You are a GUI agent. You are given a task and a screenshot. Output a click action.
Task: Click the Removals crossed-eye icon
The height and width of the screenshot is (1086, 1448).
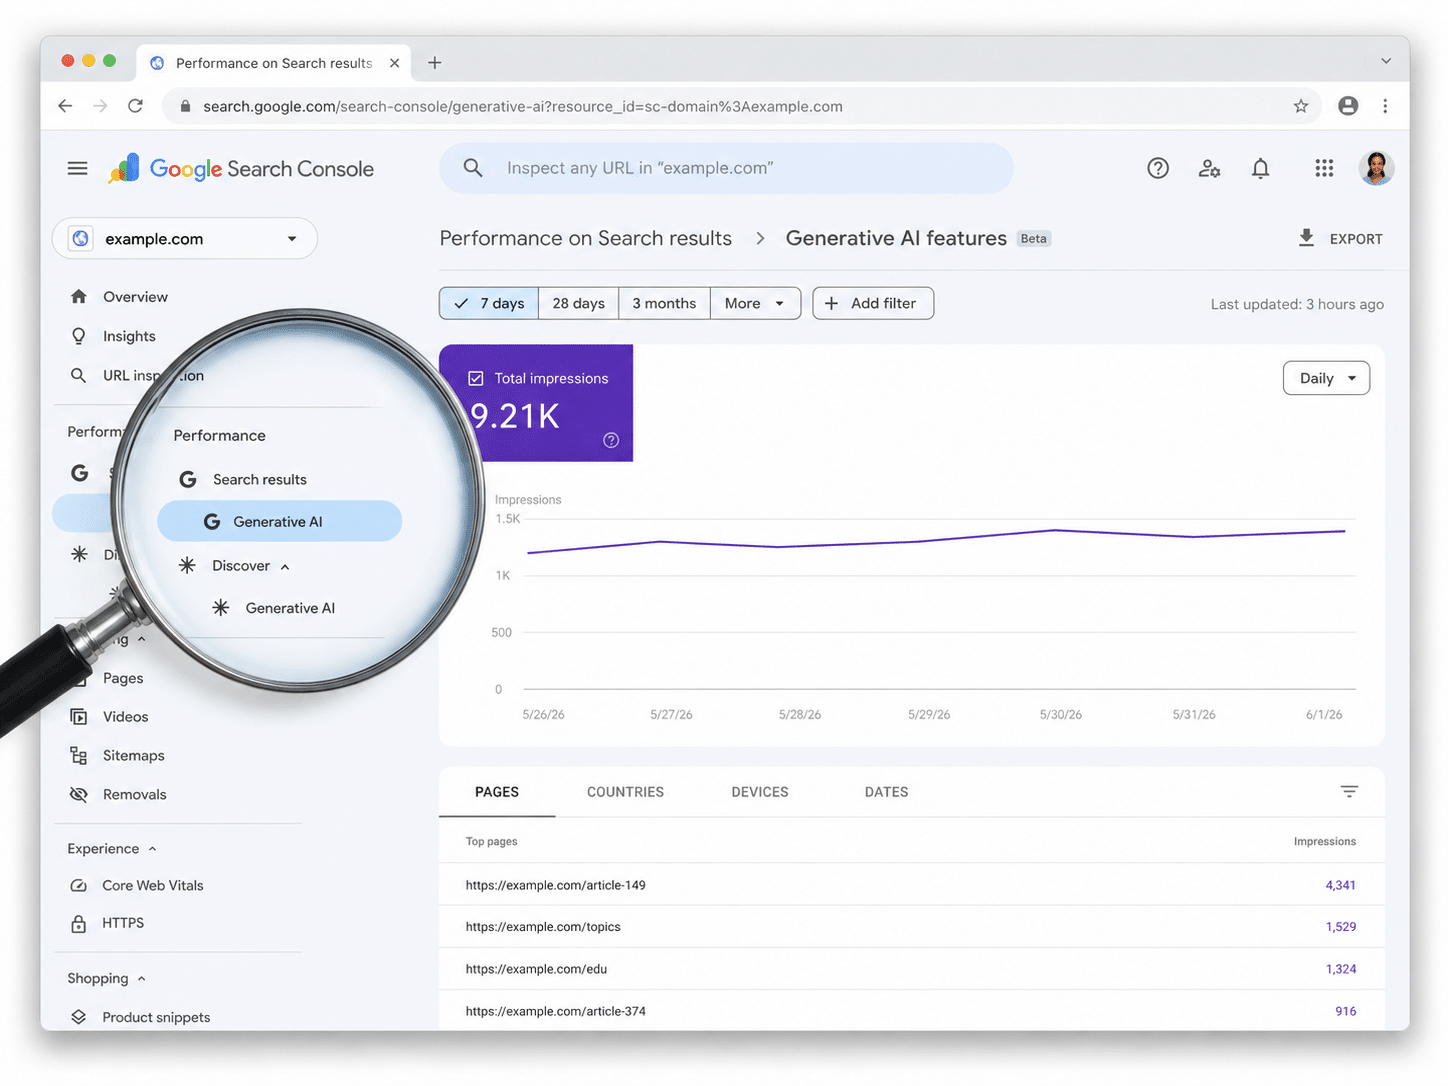pos(79,795)
